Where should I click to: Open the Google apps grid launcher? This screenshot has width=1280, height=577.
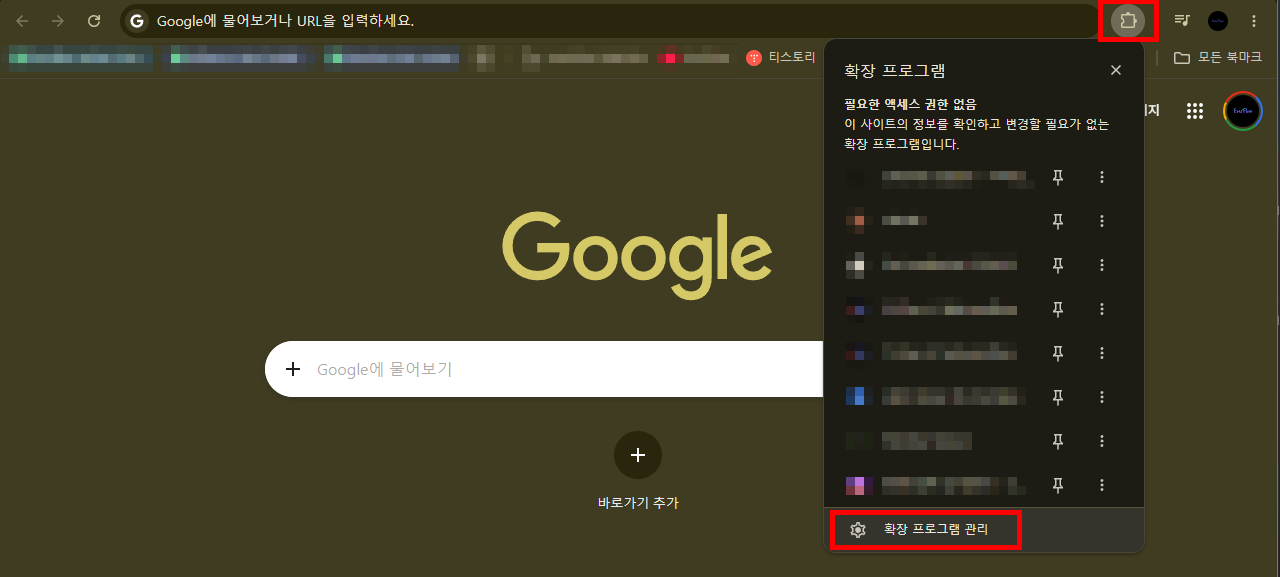pos(1194,111)
